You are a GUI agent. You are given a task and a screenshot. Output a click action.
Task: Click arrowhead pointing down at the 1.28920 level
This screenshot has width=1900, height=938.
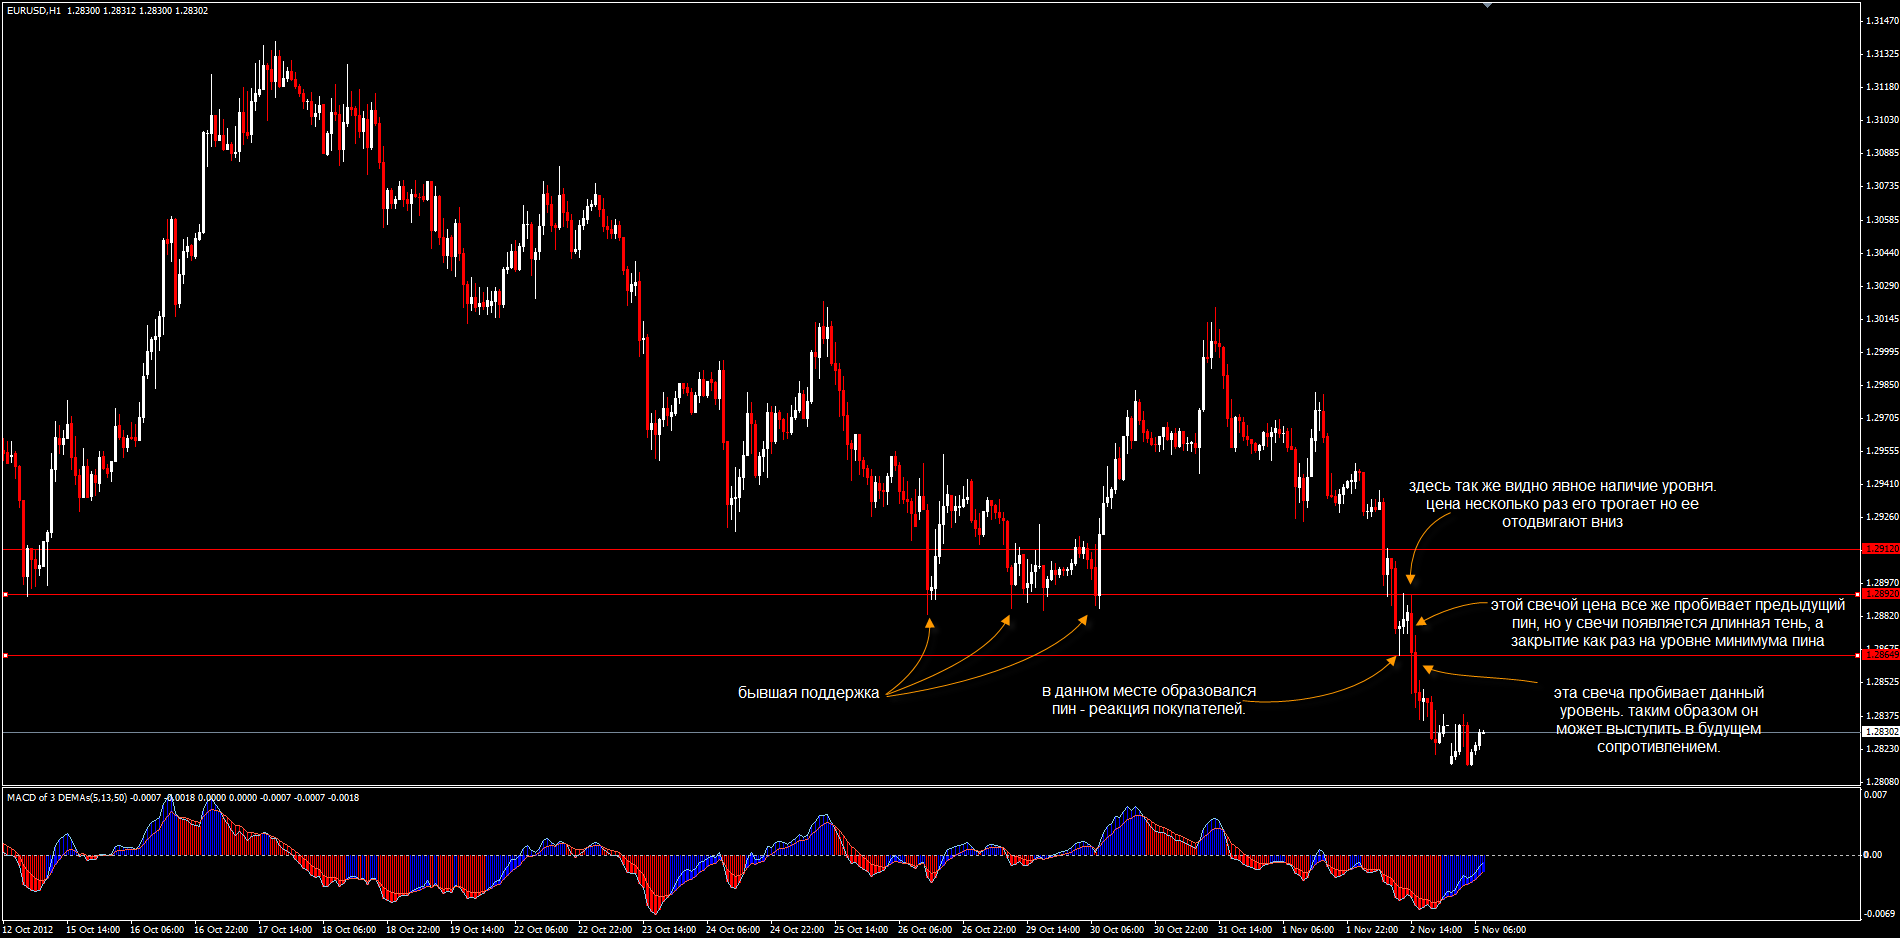(x=1410, y=578)
